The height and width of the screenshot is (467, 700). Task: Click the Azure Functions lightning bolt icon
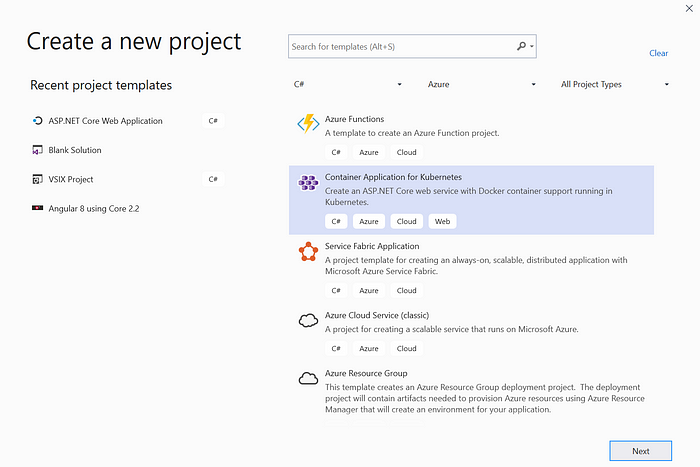click(x=308, y=124)
